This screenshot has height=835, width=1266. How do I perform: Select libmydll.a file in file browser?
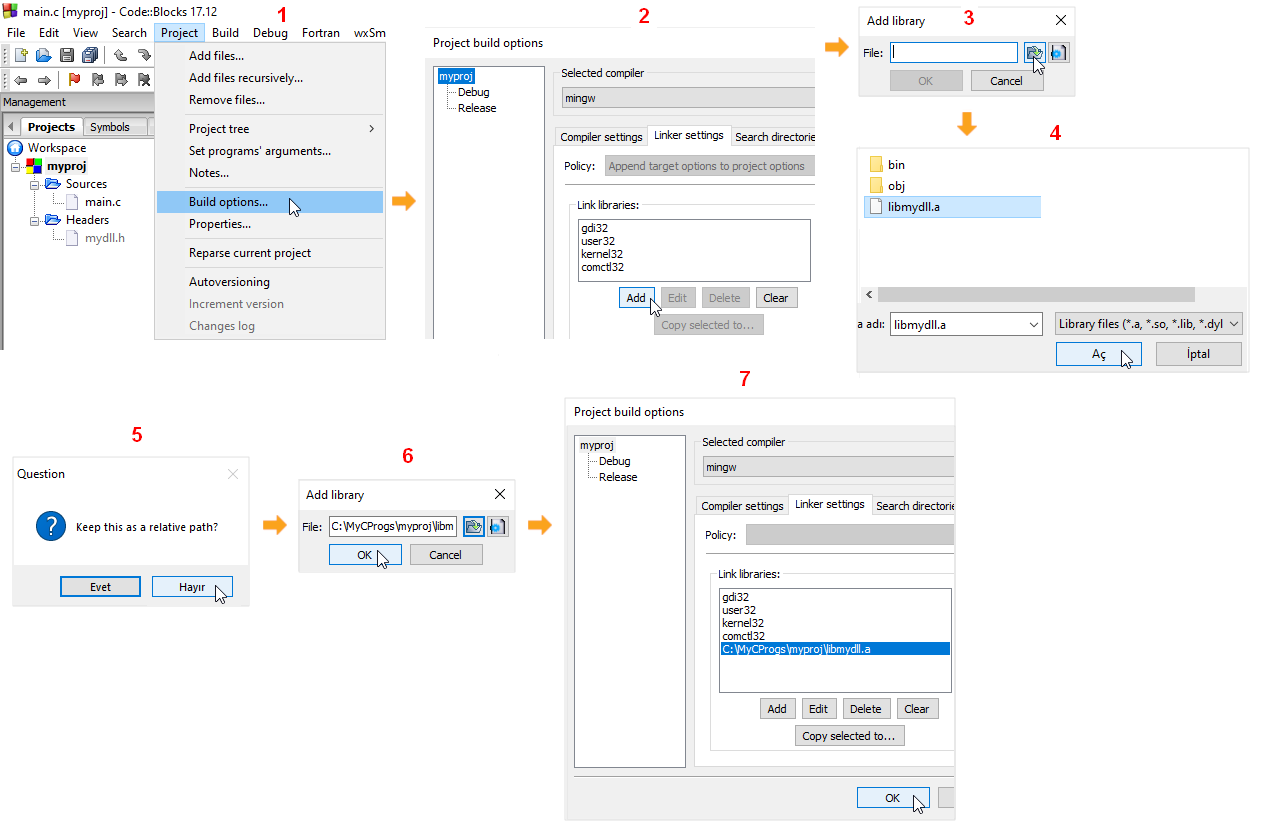[x=952, y=207]
